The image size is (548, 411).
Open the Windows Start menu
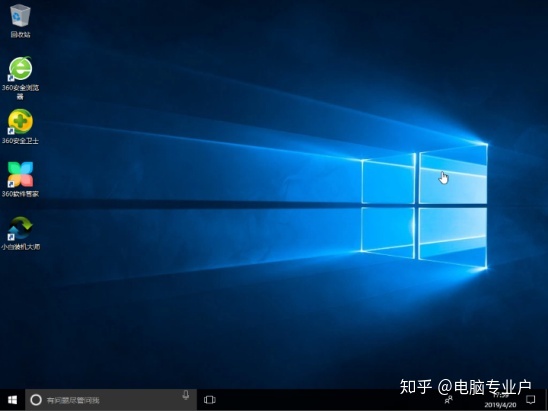click(12, 400)
